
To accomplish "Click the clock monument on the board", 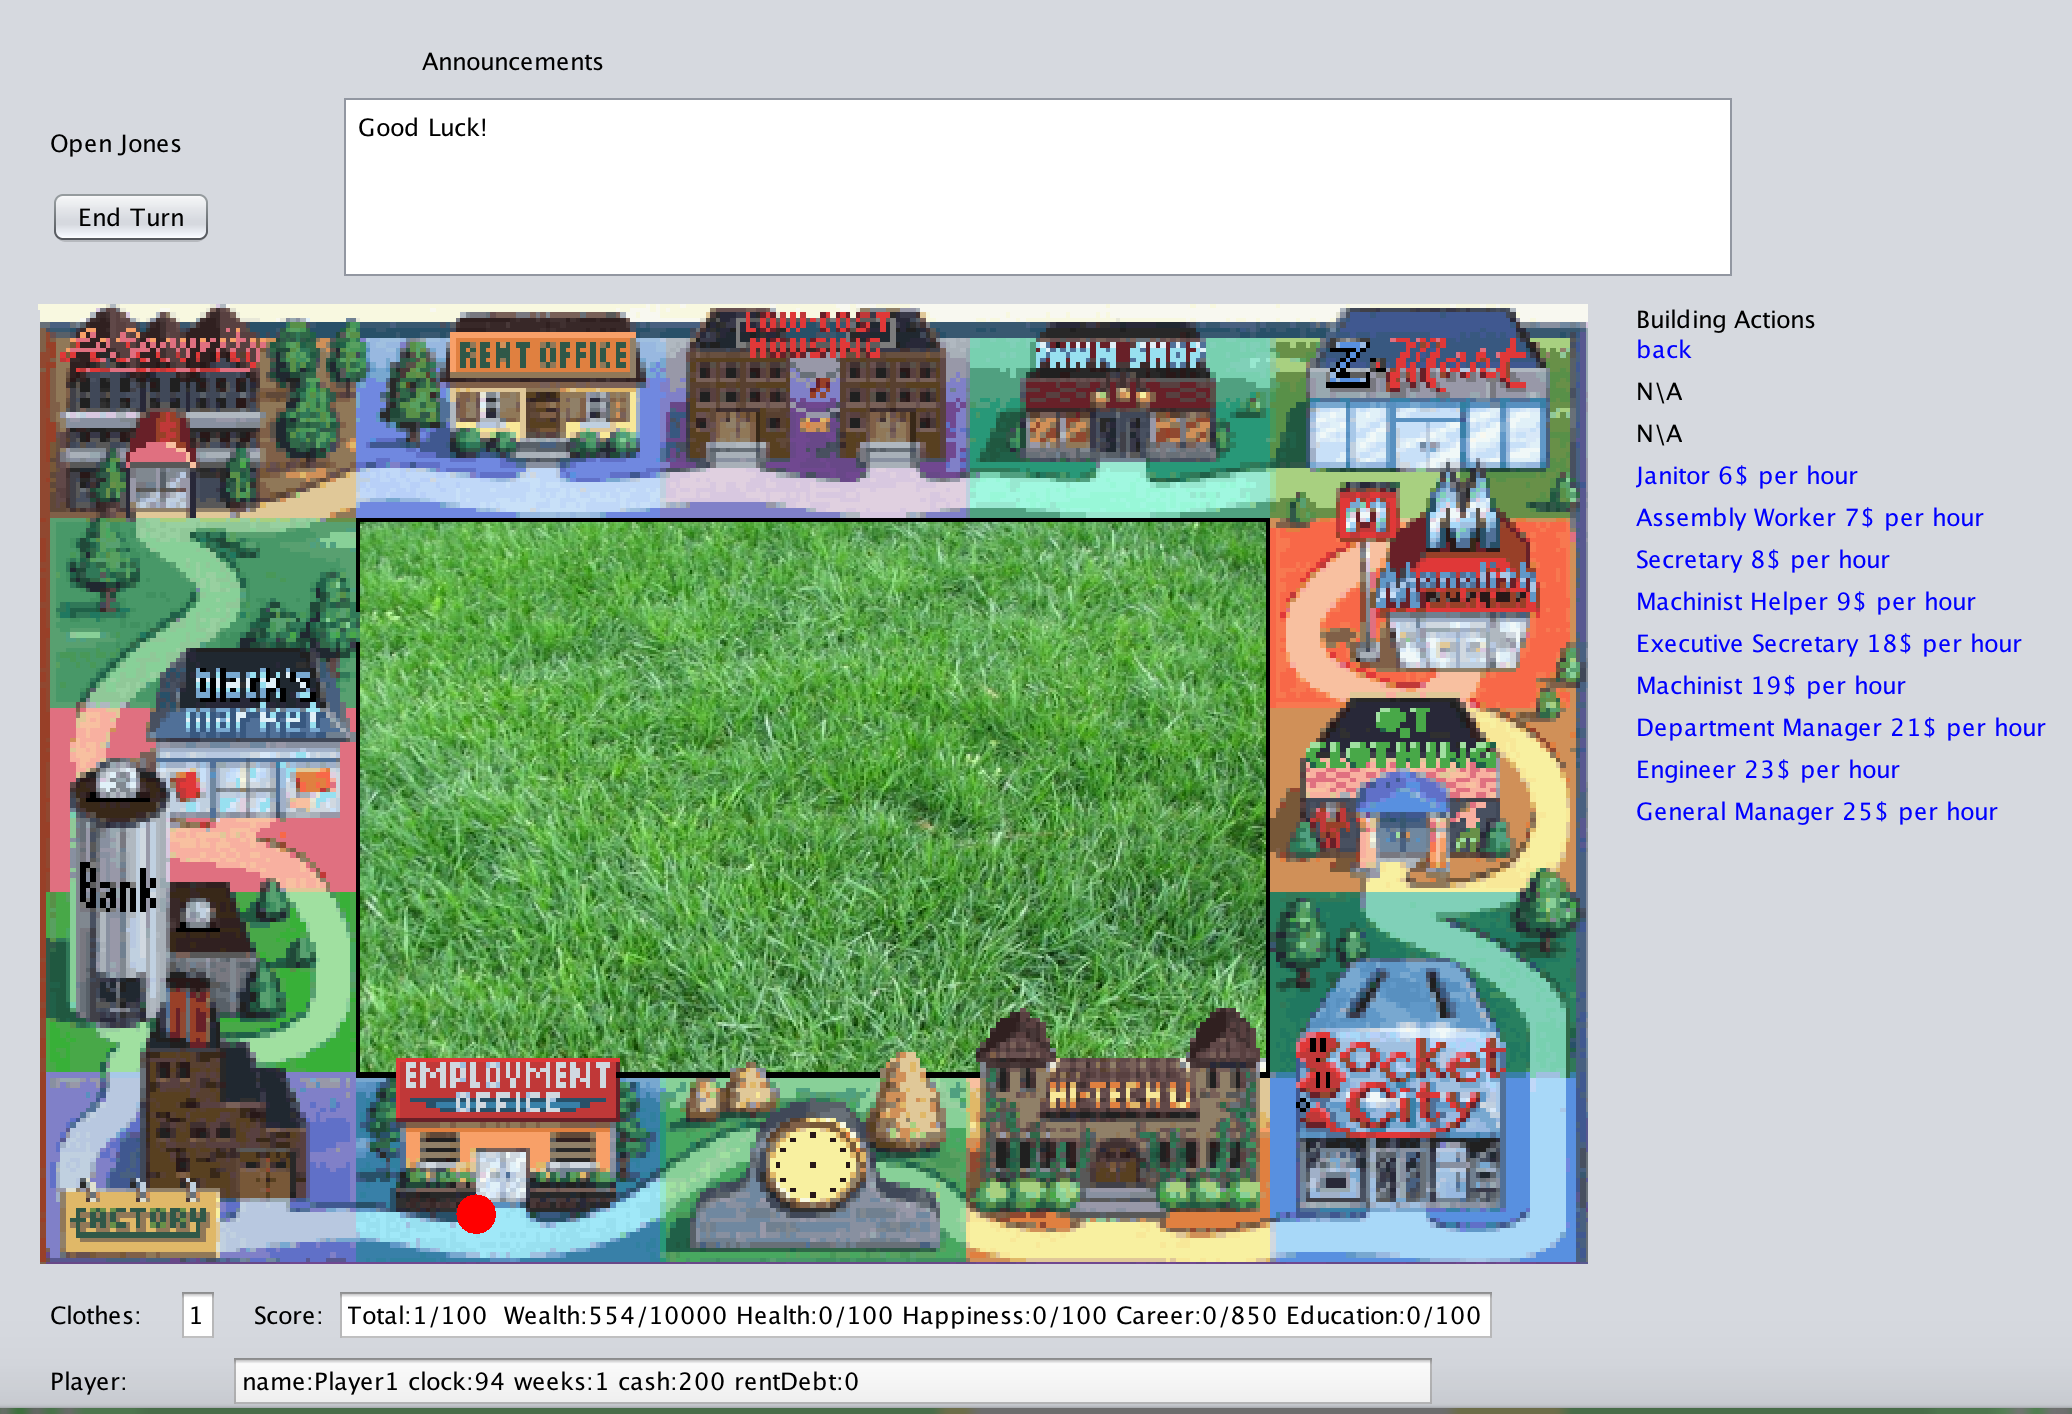I will [x=812, y=1165].
